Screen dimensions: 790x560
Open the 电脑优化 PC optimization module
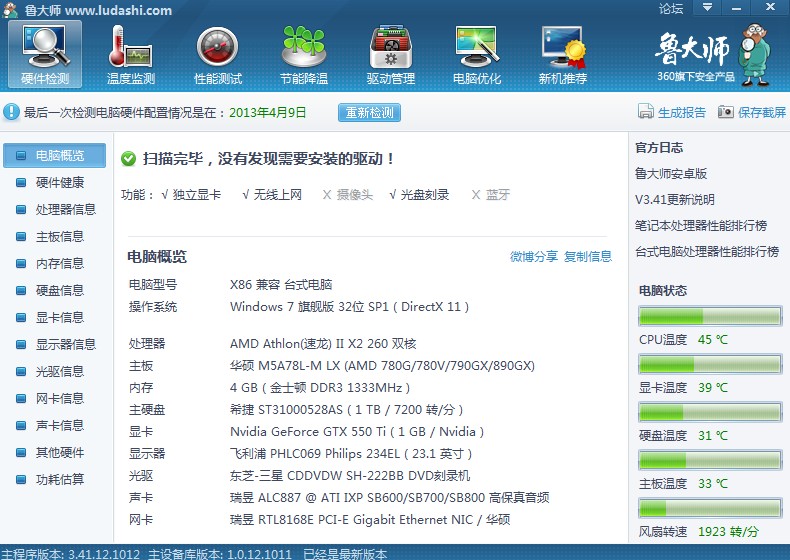point(477,54)
